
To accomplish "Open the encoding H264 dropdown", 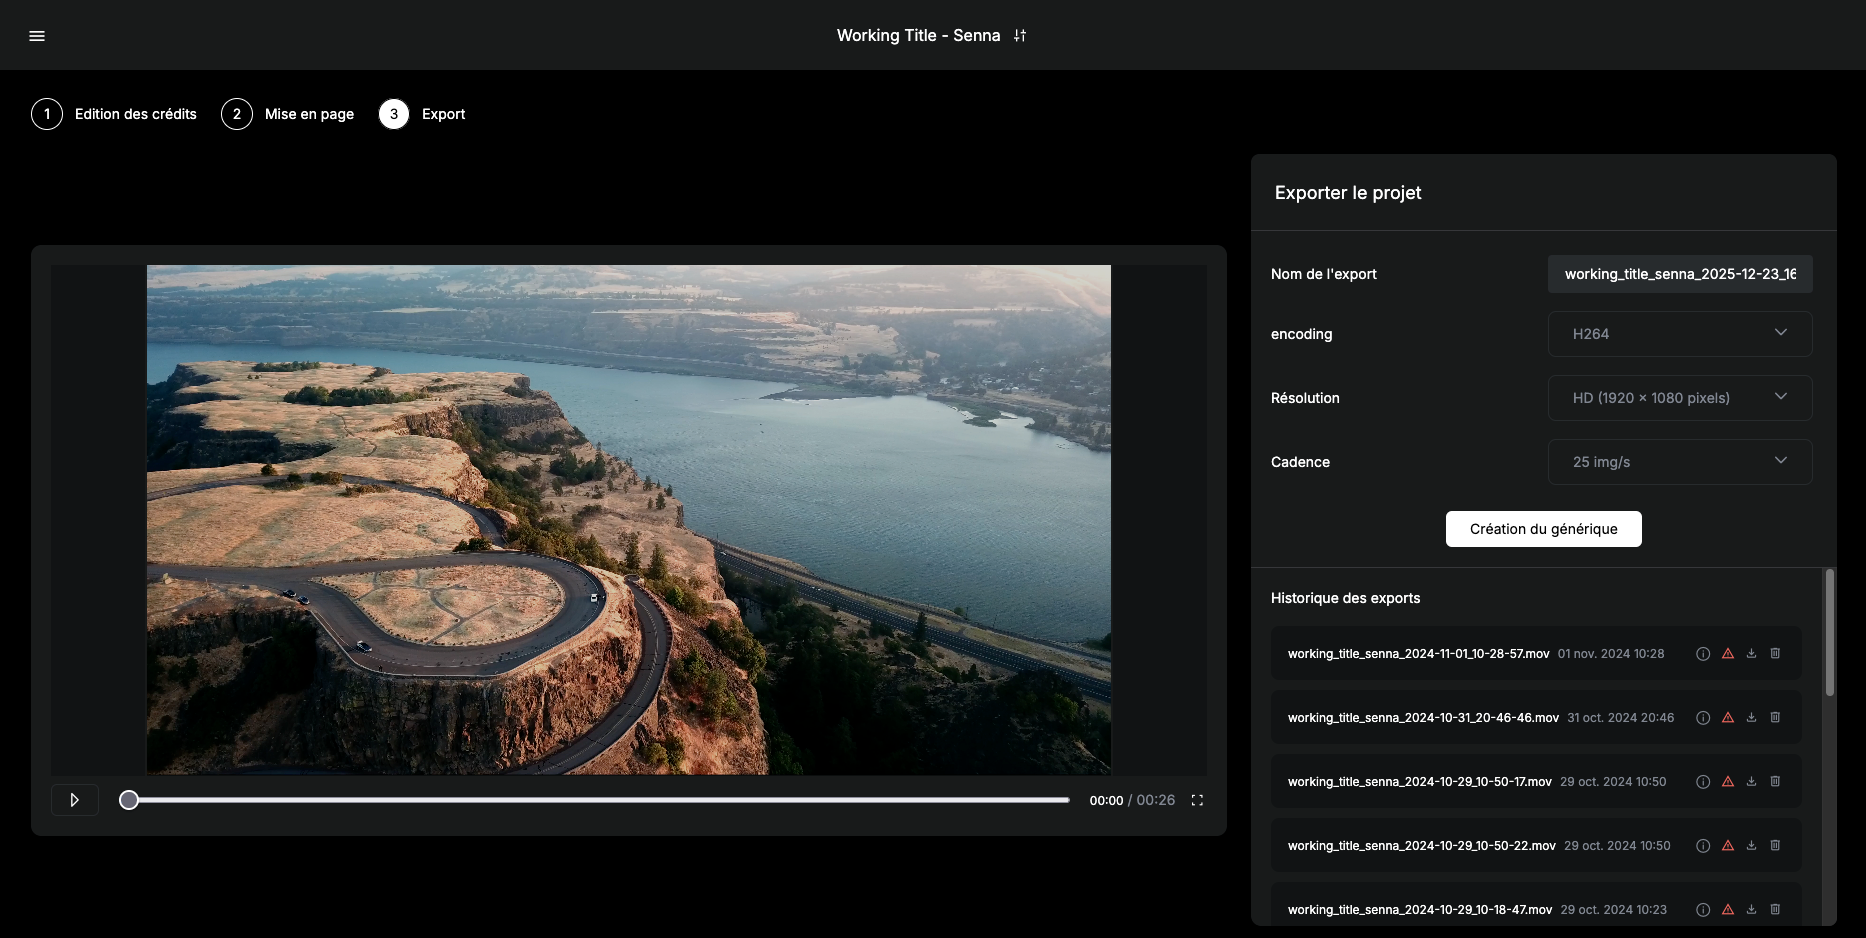I will 1679,334.
